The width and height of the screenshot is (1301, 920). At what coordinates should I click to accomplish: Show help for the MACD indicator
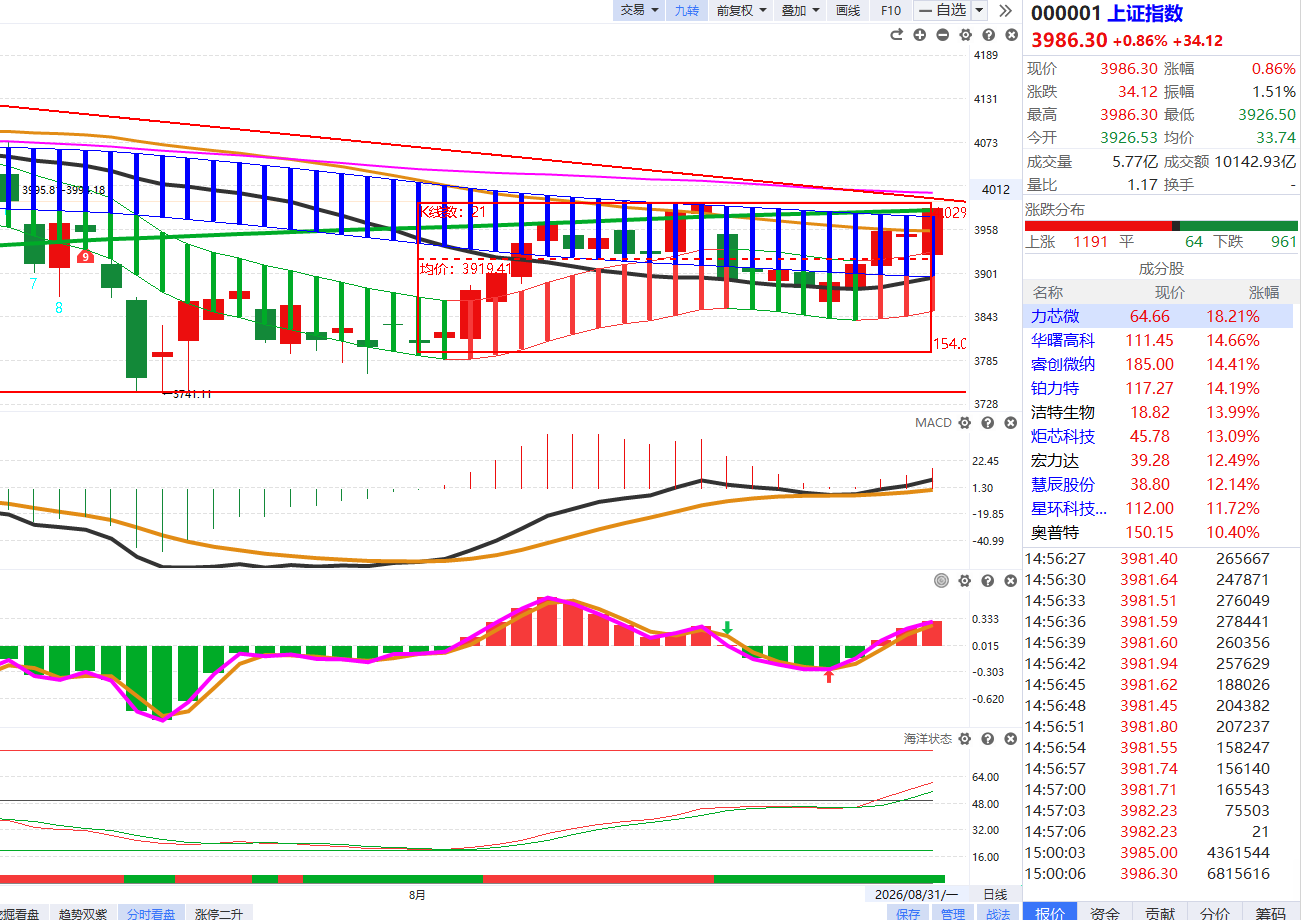point(987,423)
